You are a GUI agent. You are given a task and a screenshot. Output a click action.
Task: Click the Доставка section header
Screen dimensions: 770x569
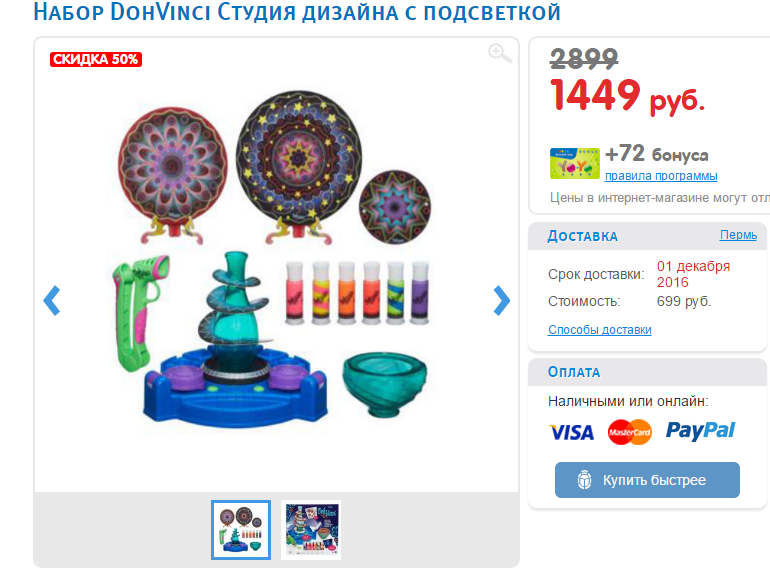pyautogui.click(x=582, y=236)
